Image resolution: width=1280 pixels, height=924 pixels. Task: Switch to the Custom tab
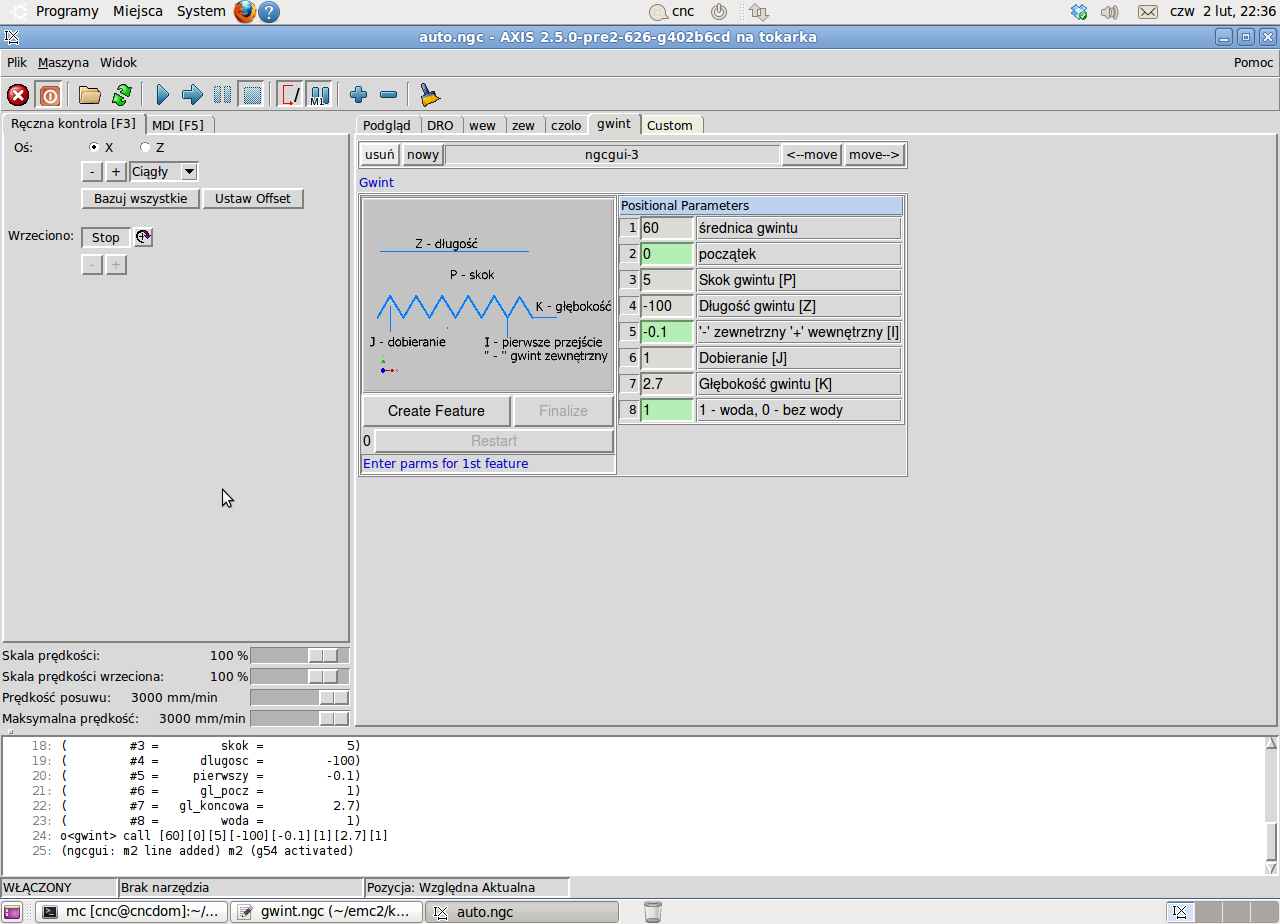tap(670, 125)
